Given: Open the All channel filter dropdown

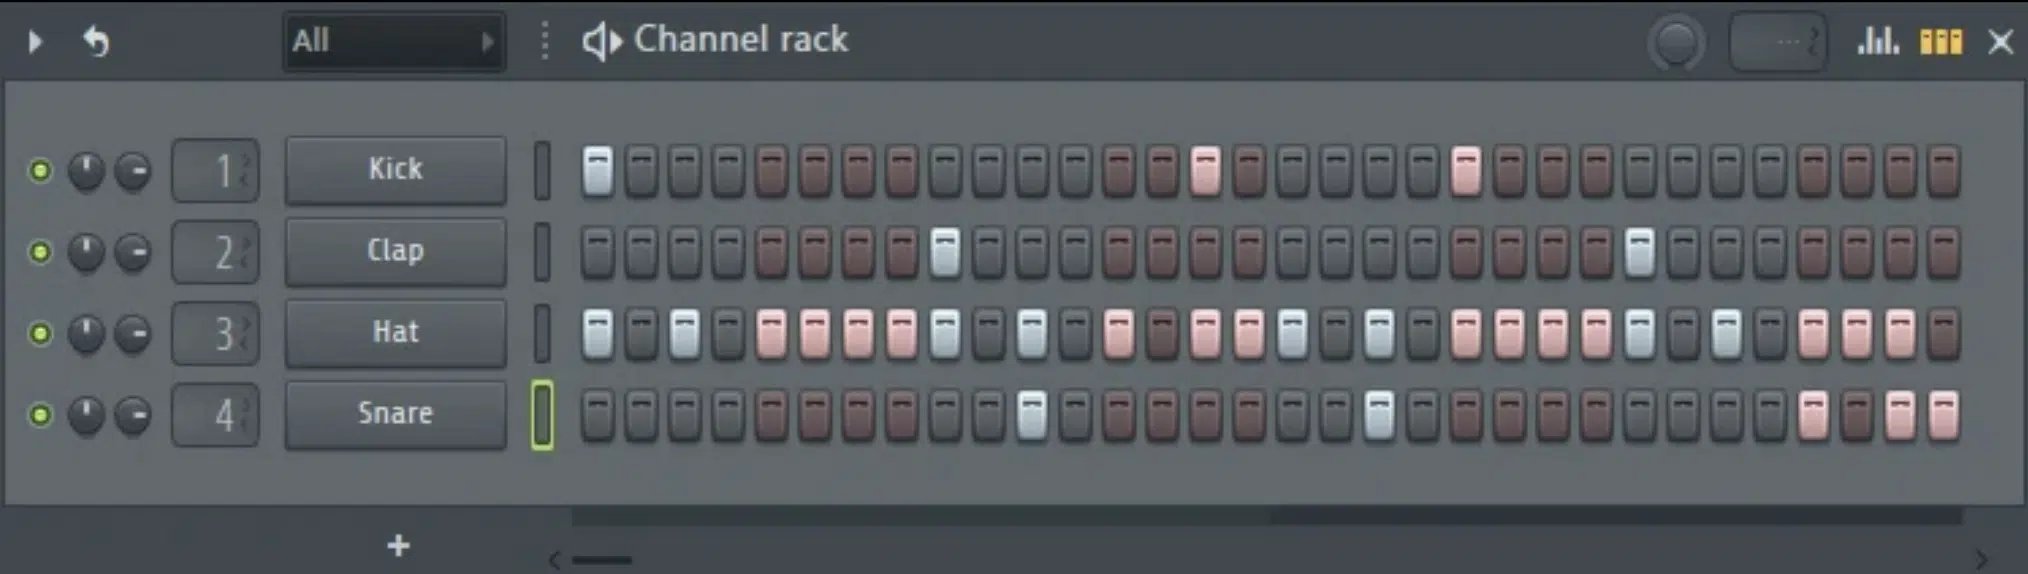Looking at the screenshot, I should point(394,41).
